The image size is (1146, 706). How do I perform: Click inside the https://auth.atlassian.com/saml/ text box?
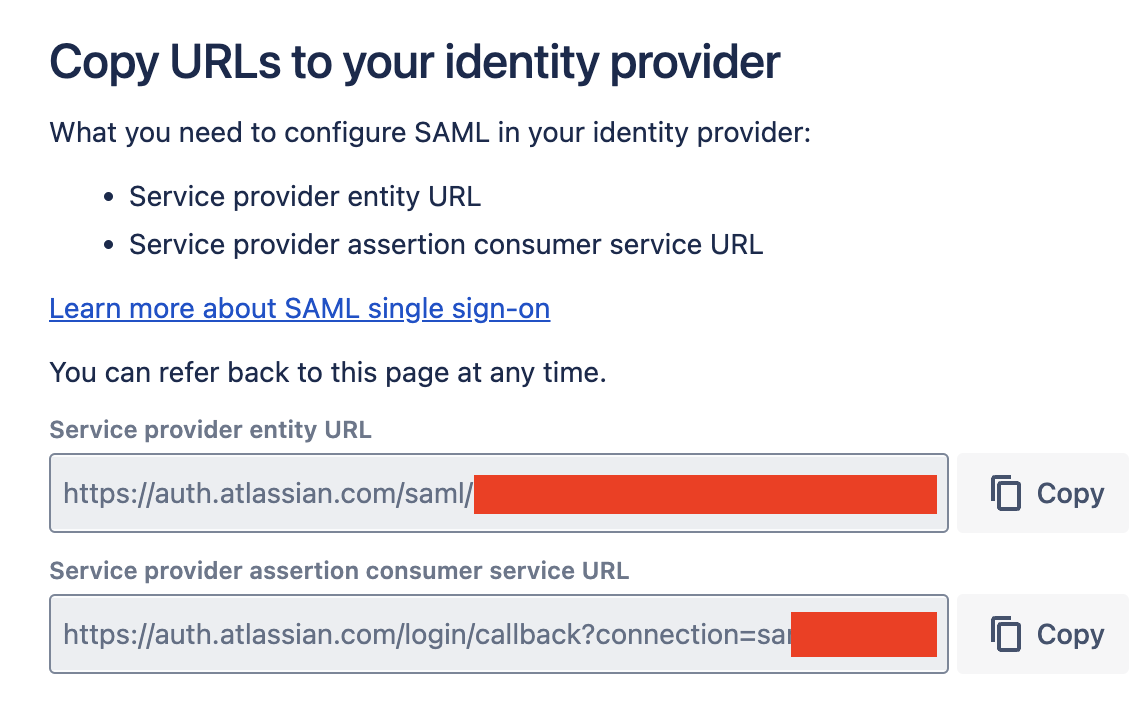498,492
